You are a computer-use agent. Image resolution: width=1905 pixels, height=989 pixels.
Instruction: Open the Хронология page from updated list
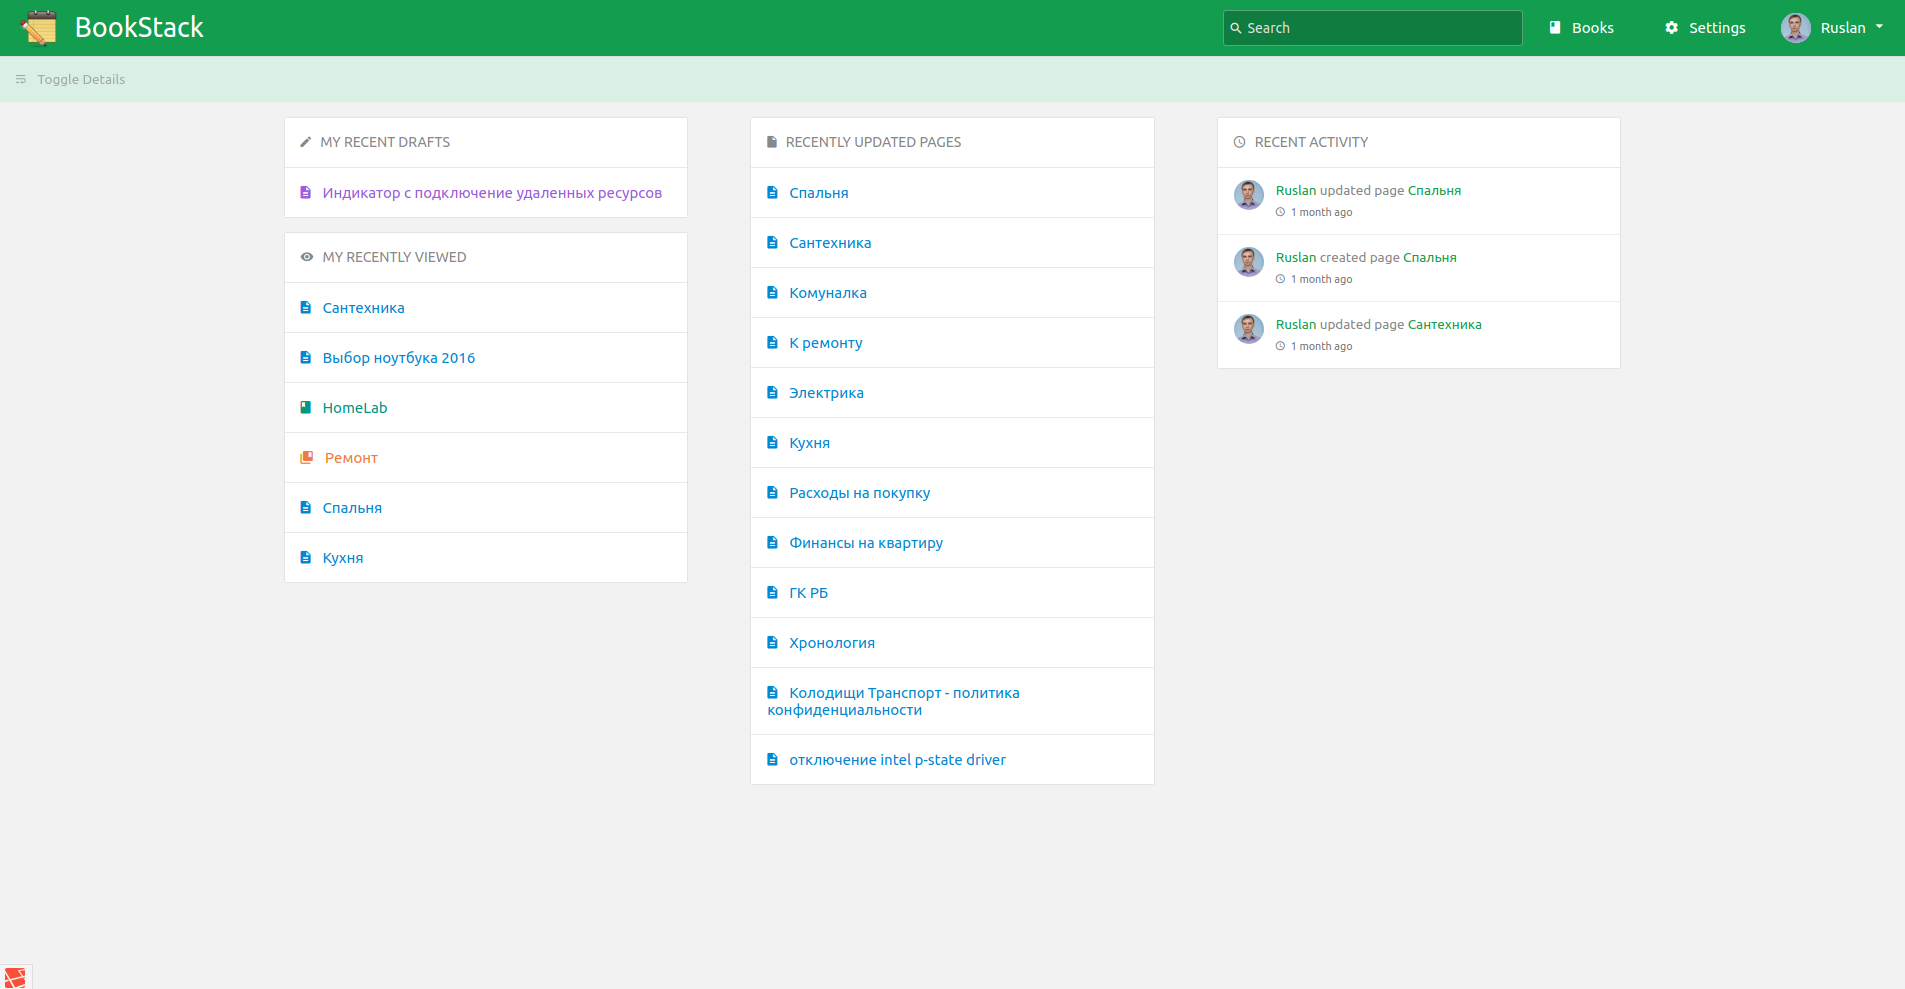click(831, 643)
